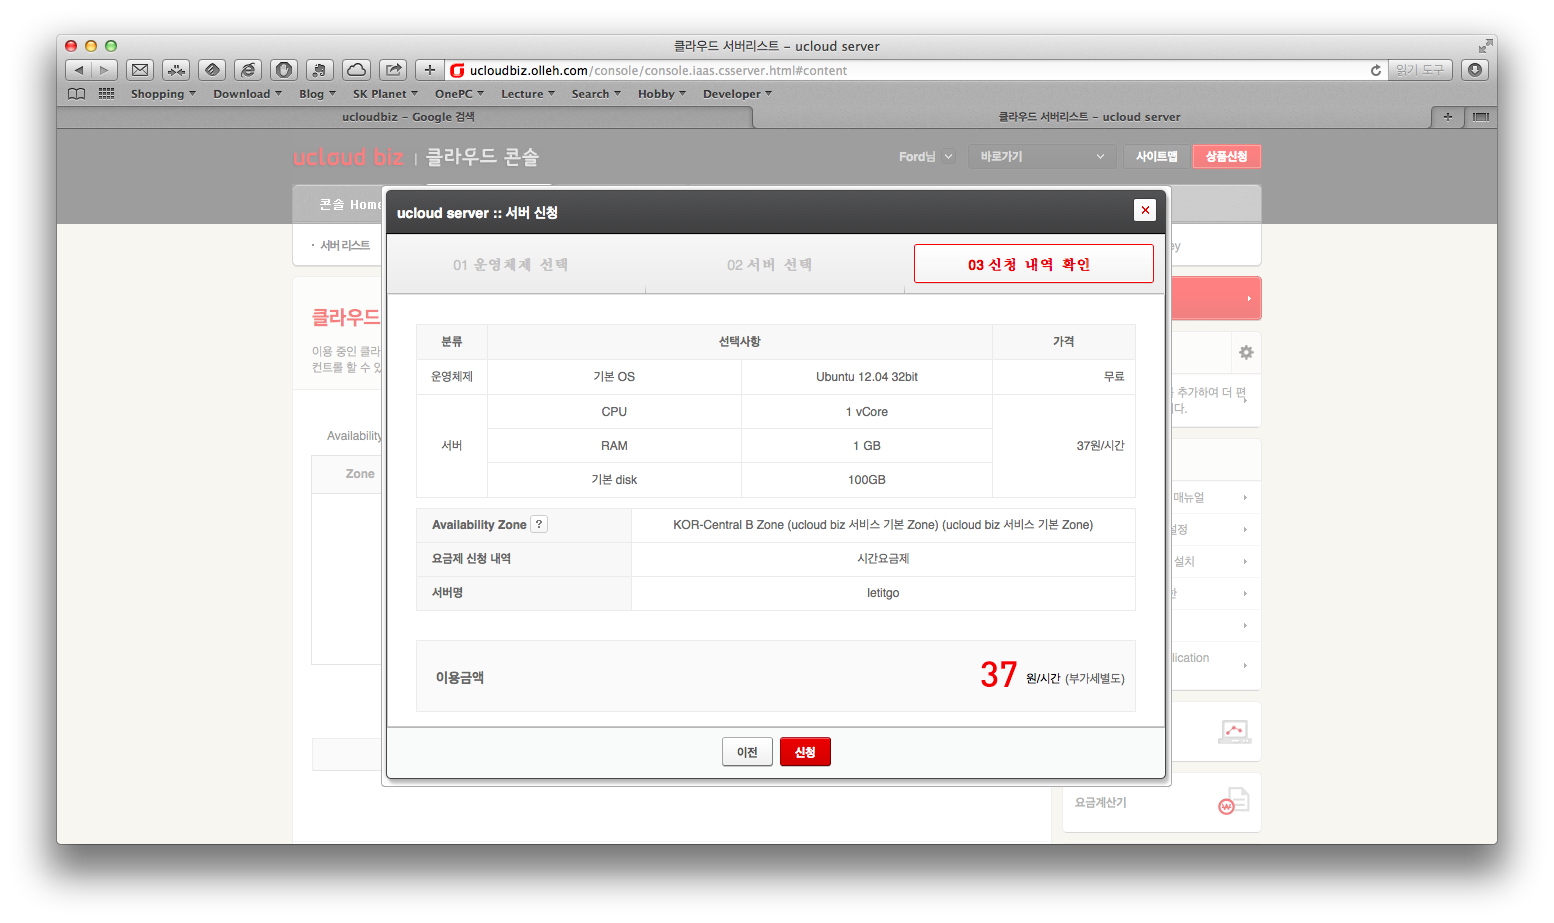Click the price calculator icon (요금계산기)

tap(1234, 802)
